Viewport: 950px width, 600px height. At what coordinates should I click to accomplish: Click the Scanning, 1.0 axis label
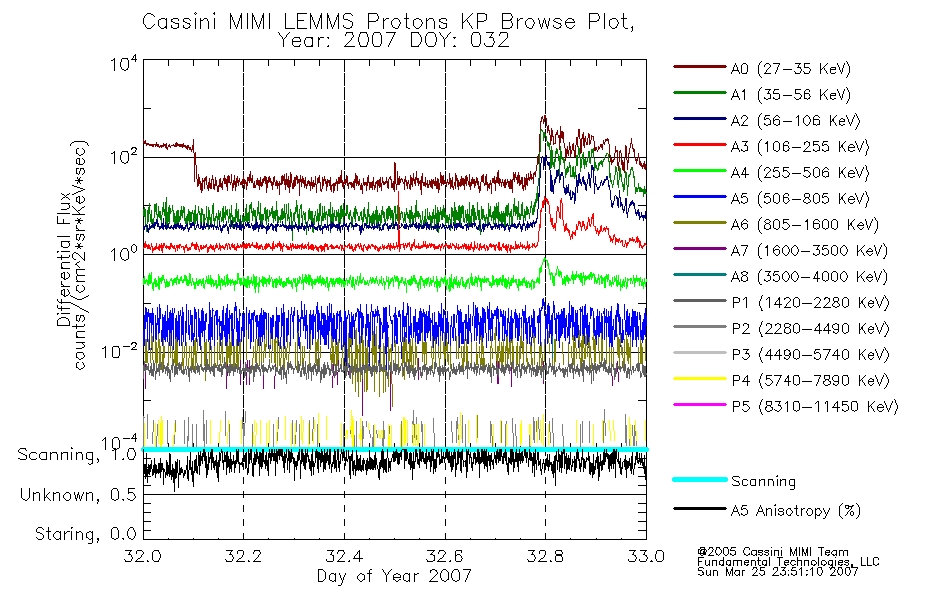pos(77,455)
